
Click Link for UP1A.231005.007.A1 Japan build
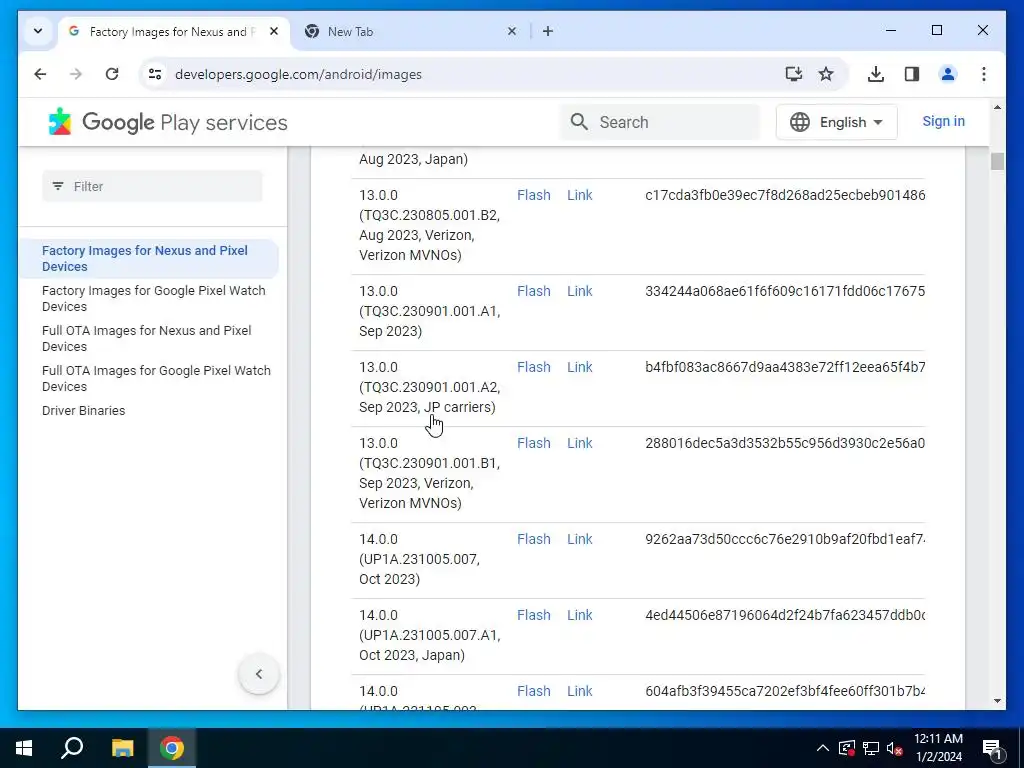[x=579, y=615]
